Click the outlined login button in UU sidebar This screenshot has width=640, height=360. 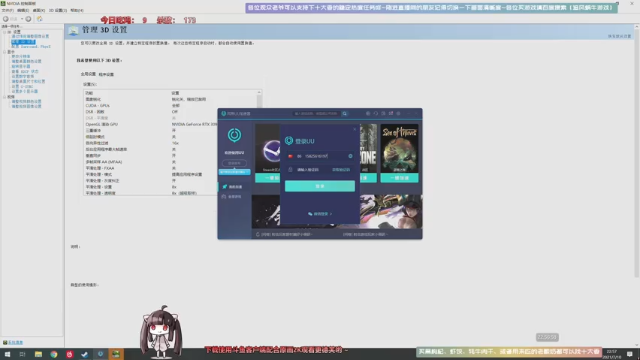(234, 163)
